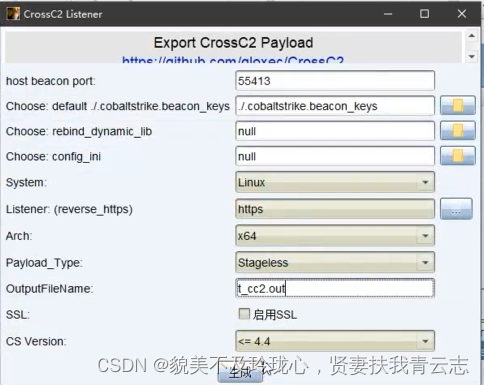Click the 'Payload_Type:' label

coord(44,263)
